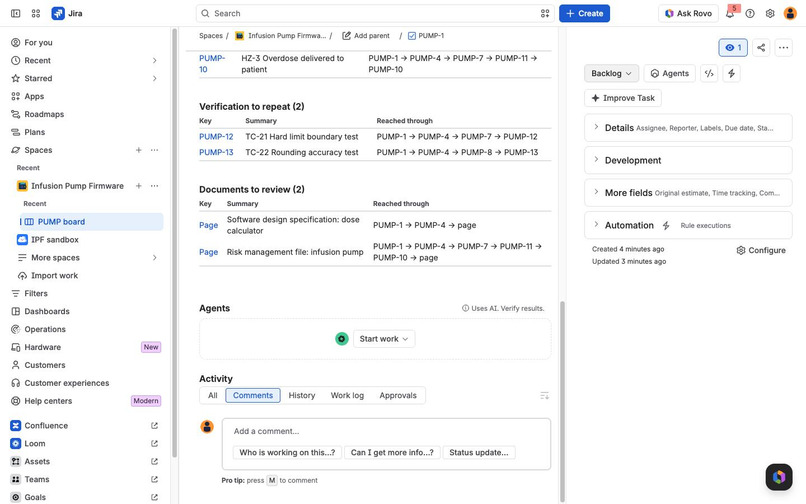Image resolution: width=806 pixels, height=504 pixels.
Task: Switch to the History tab
Action: 302,395
